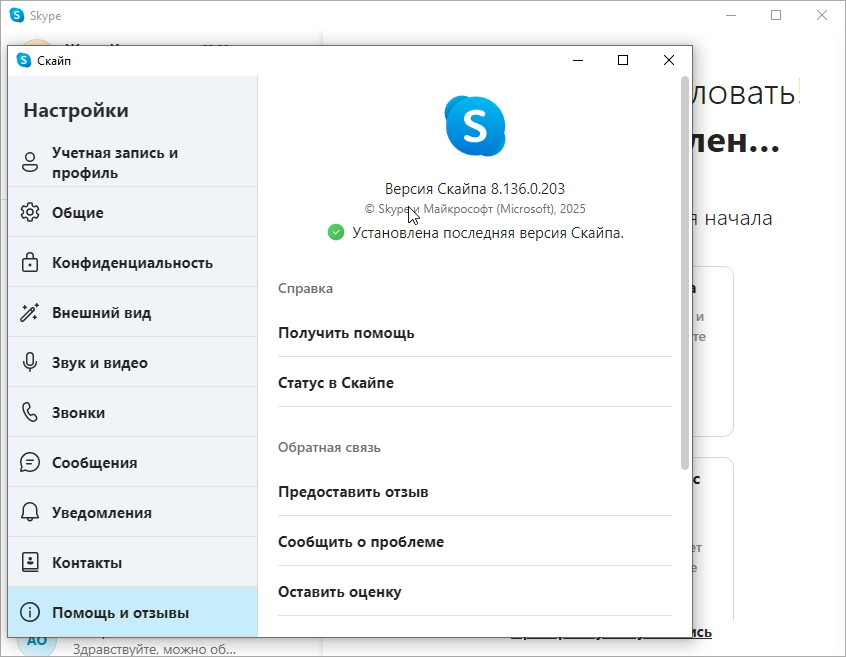Viewport: 846px width, 657px height.
Task: Select Помощь и отзывы in the sidebar
Action: 133,612
